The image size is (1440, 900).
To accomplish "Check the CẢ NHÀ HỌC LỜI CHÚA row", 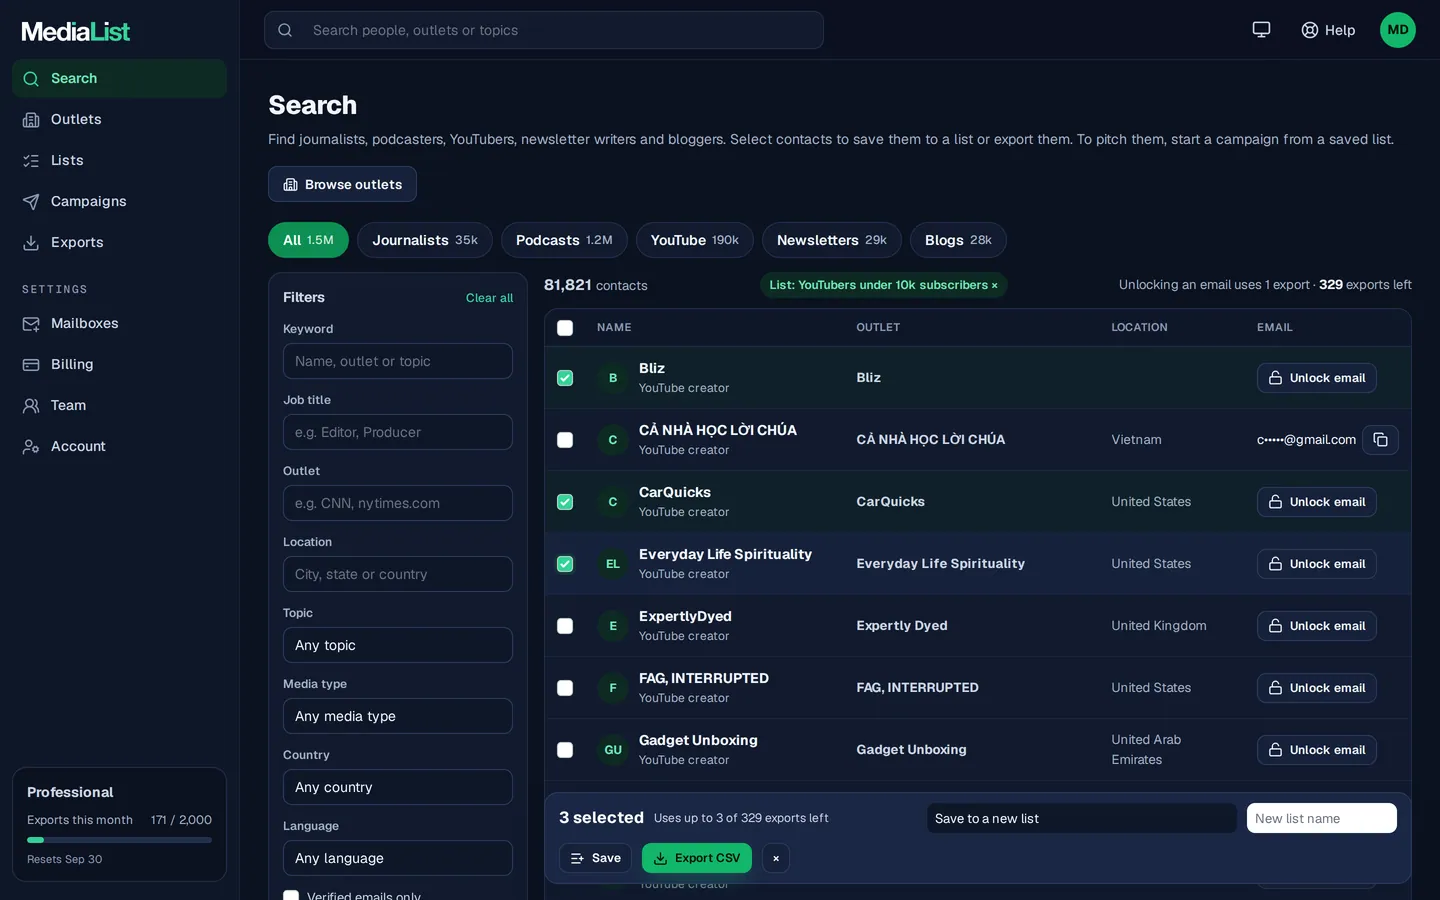I will (x=565, y=440).
